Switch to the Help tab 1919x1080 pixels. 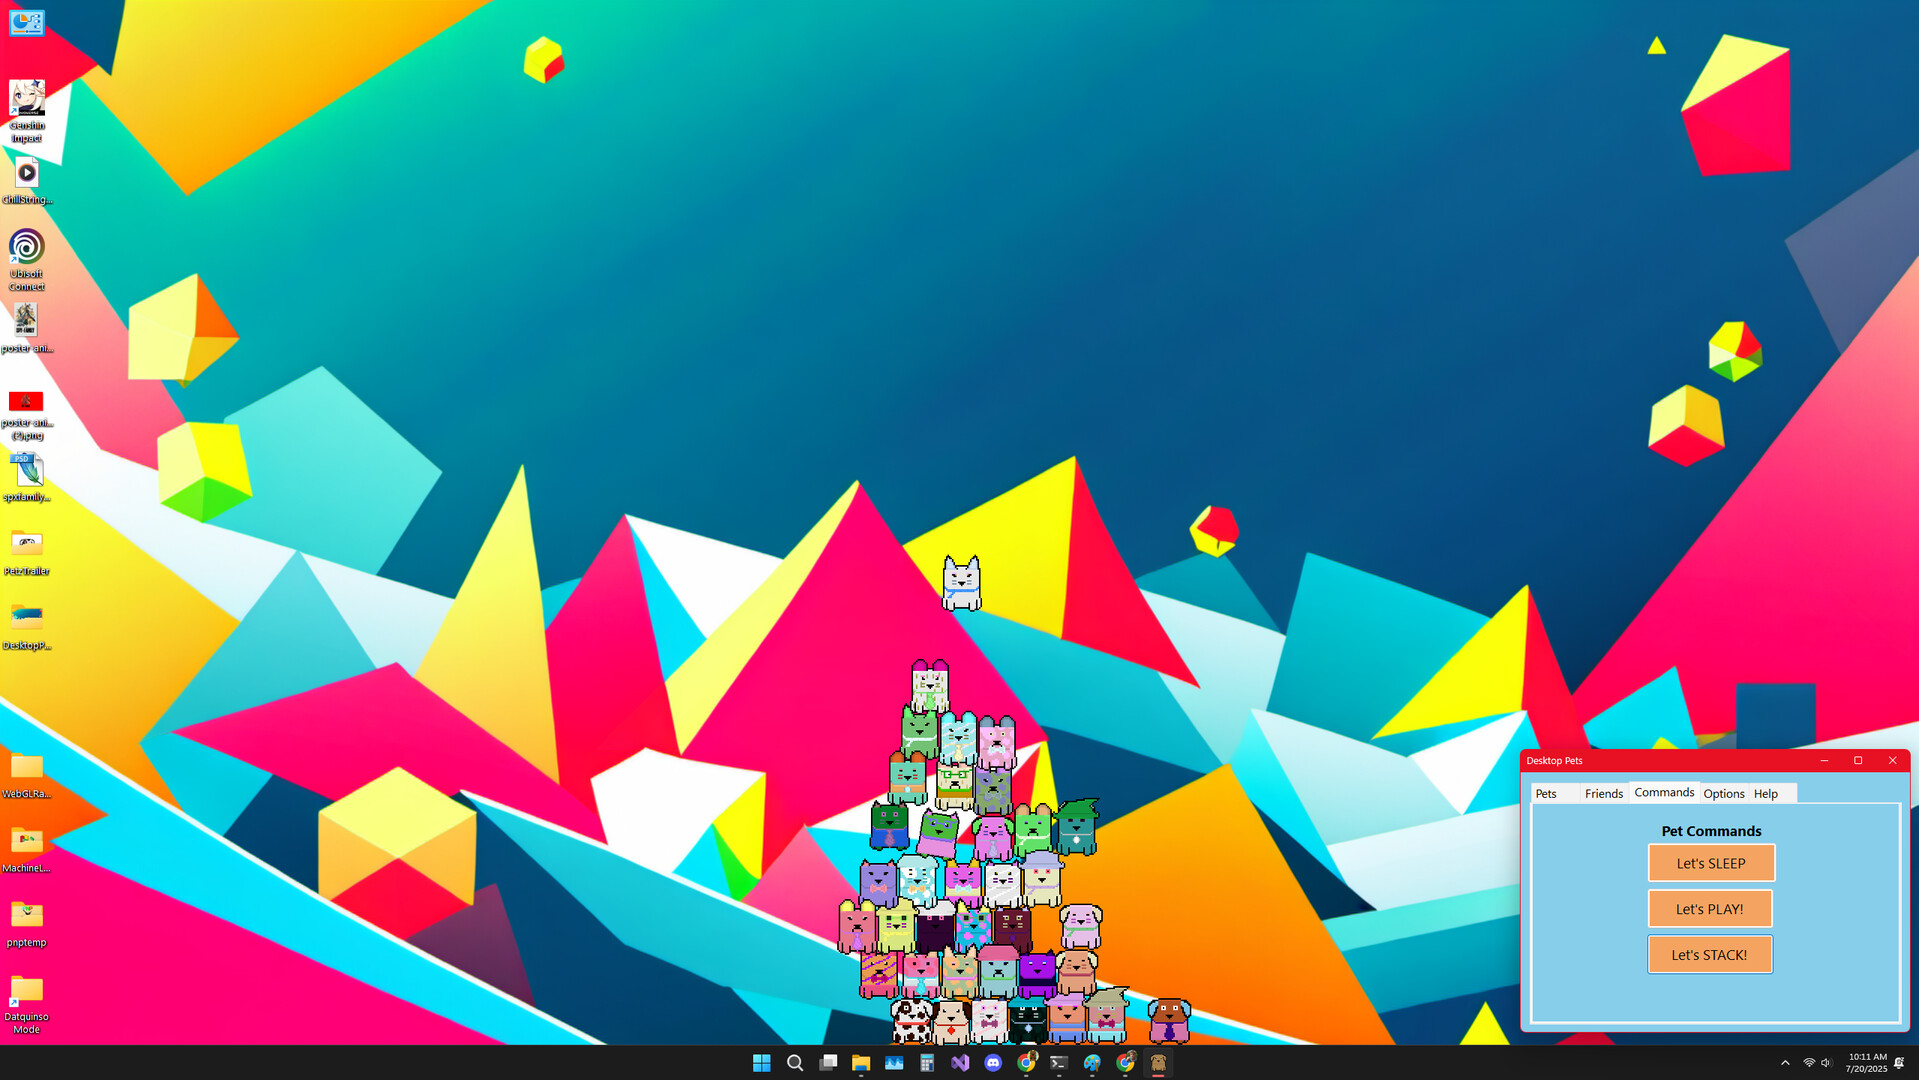point(1765,793)
